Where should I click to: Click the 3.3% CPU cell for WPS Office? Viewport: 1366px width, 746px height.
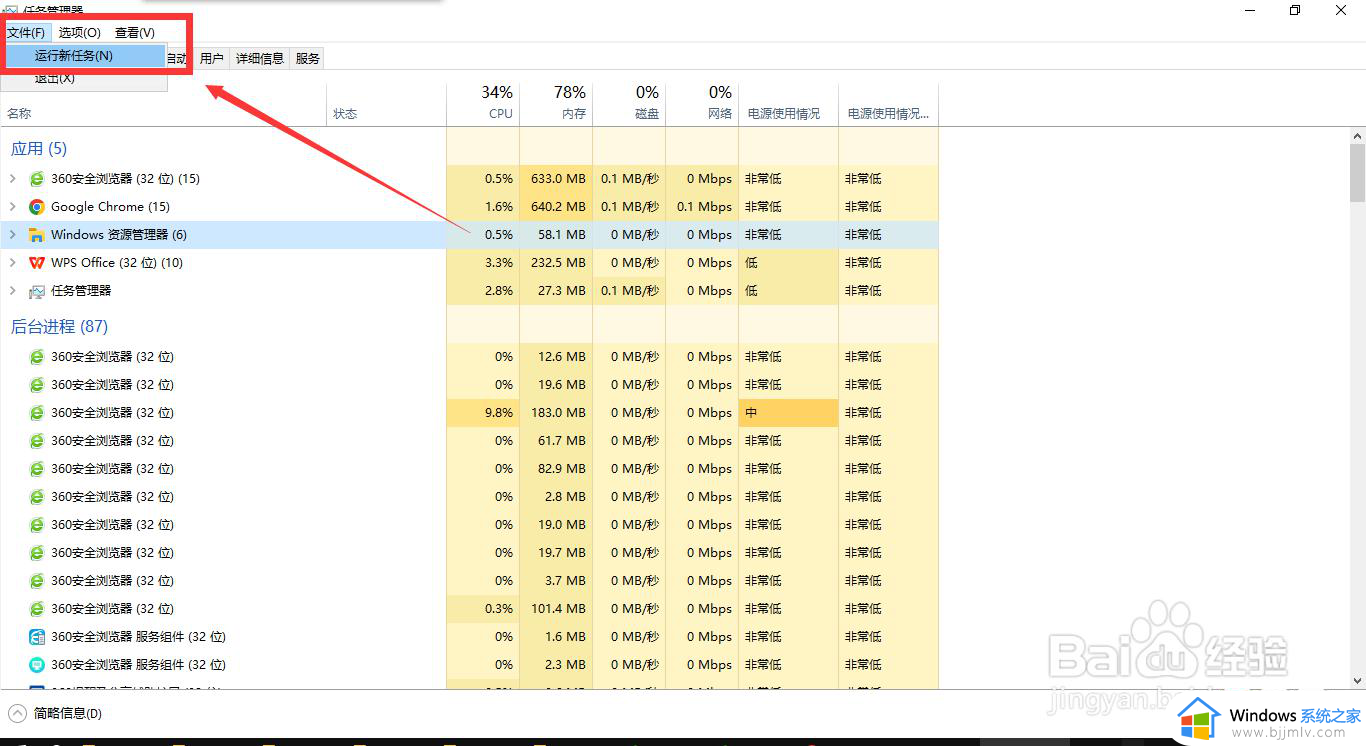tap(483, 263)
